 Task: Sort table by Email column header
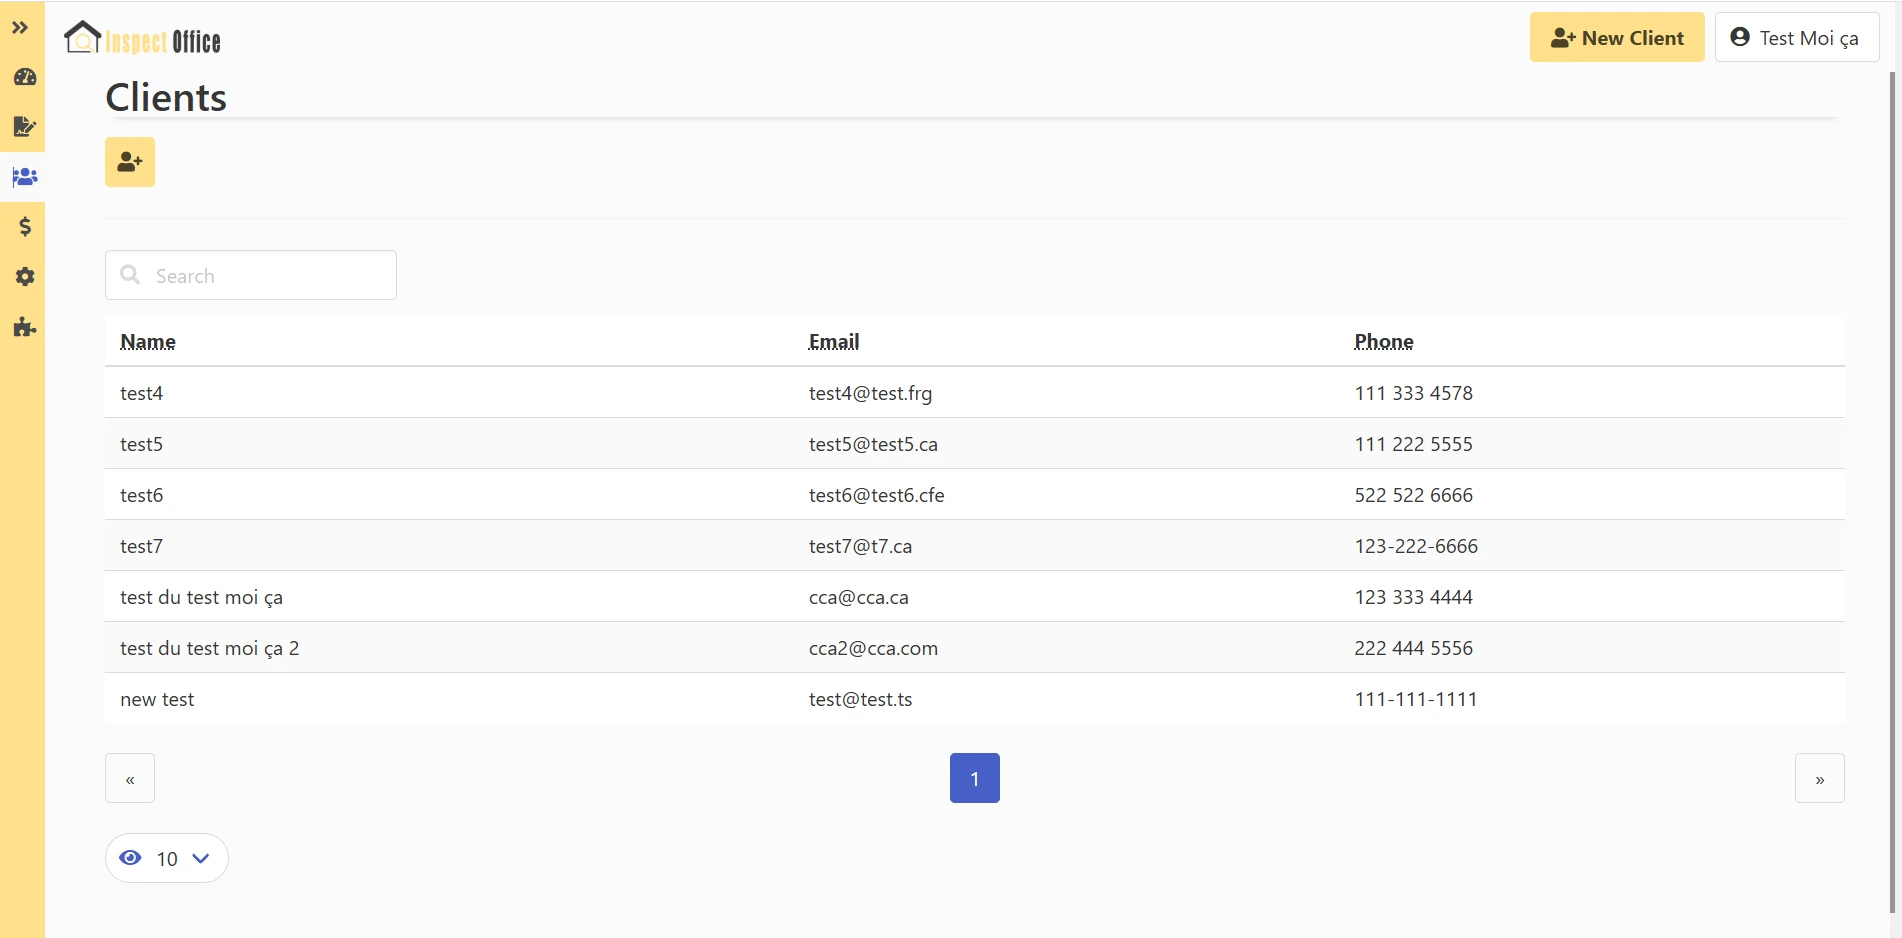pyautogui.click(x=833, y=342)
